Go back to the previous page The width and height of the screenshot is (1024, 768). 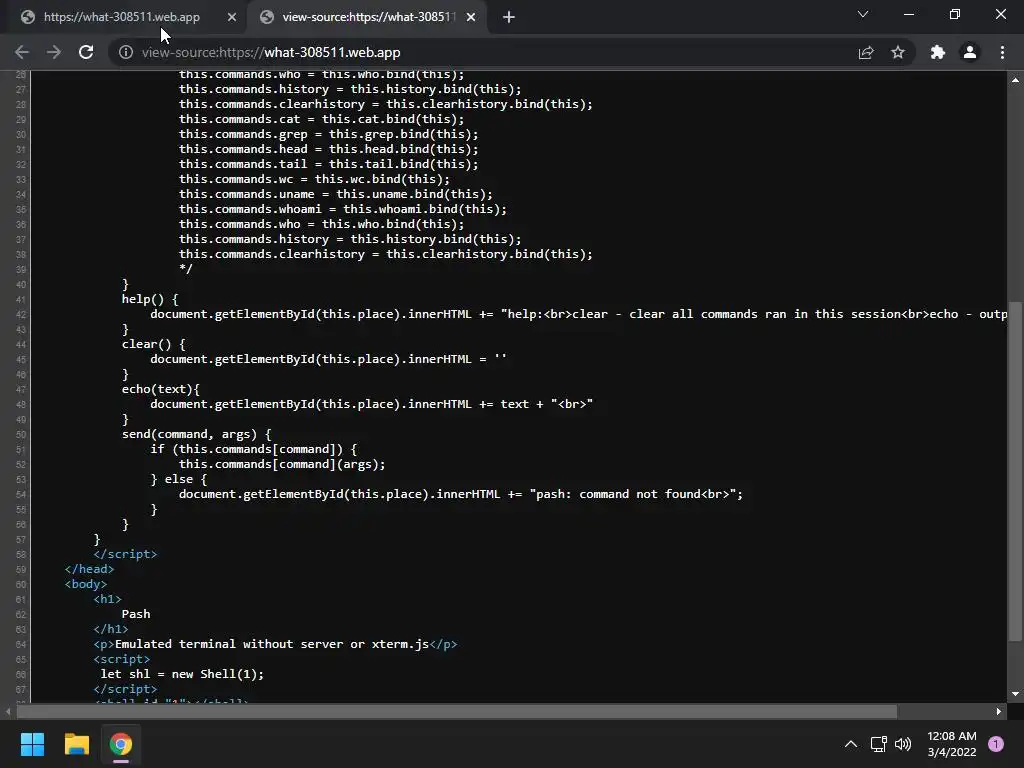[x=22, y=52]
